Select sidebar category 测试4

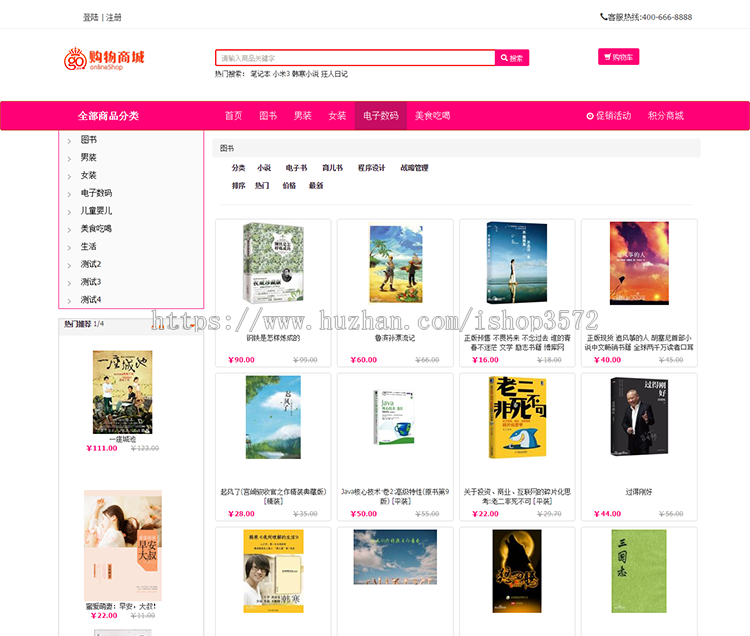coord(91,300)
